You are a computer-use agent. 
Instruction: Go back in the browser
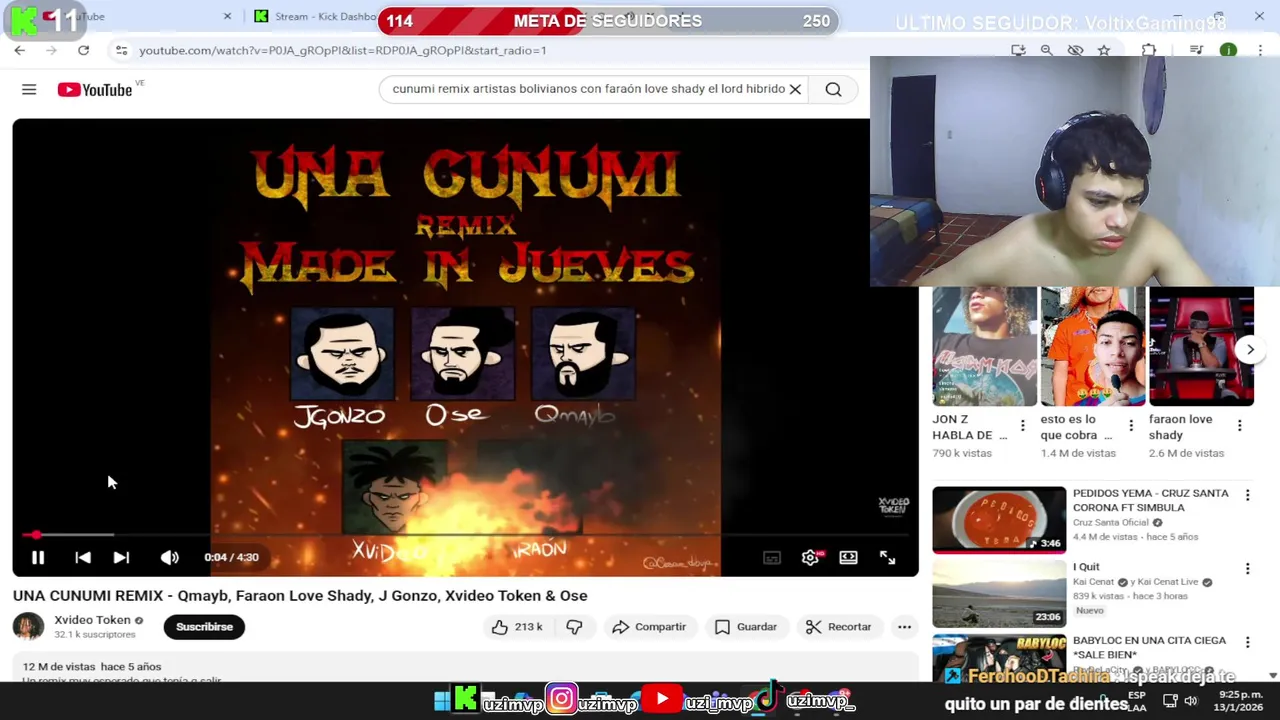click(x=19, y=50)
